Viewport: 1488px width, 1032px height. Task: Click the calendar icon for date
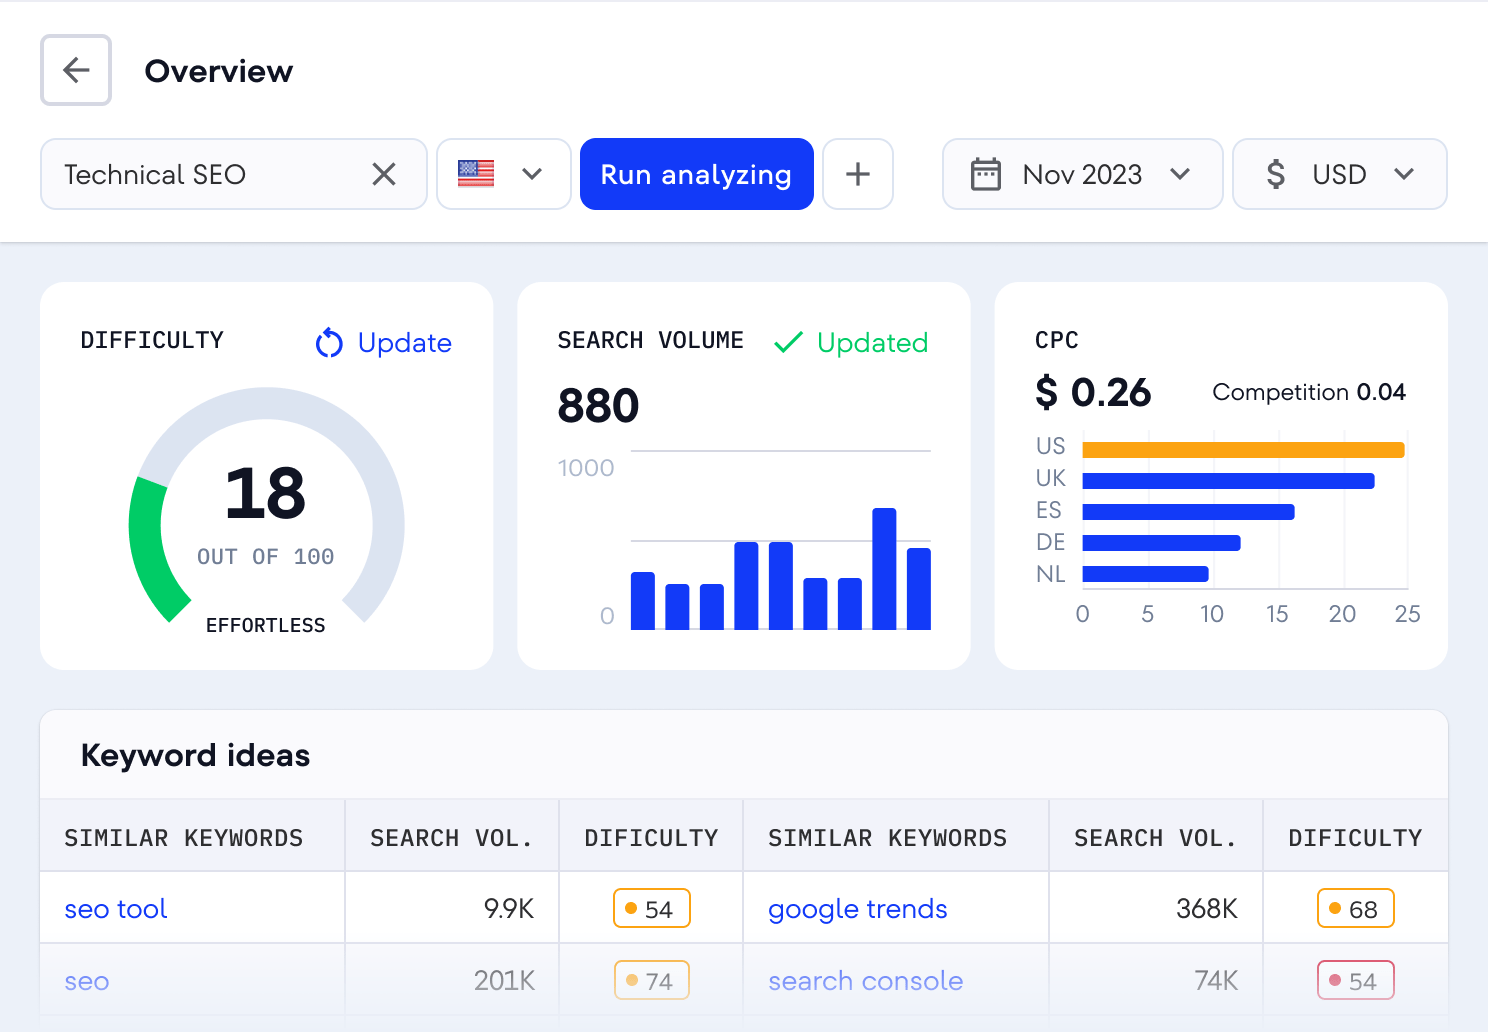(985, 174)
